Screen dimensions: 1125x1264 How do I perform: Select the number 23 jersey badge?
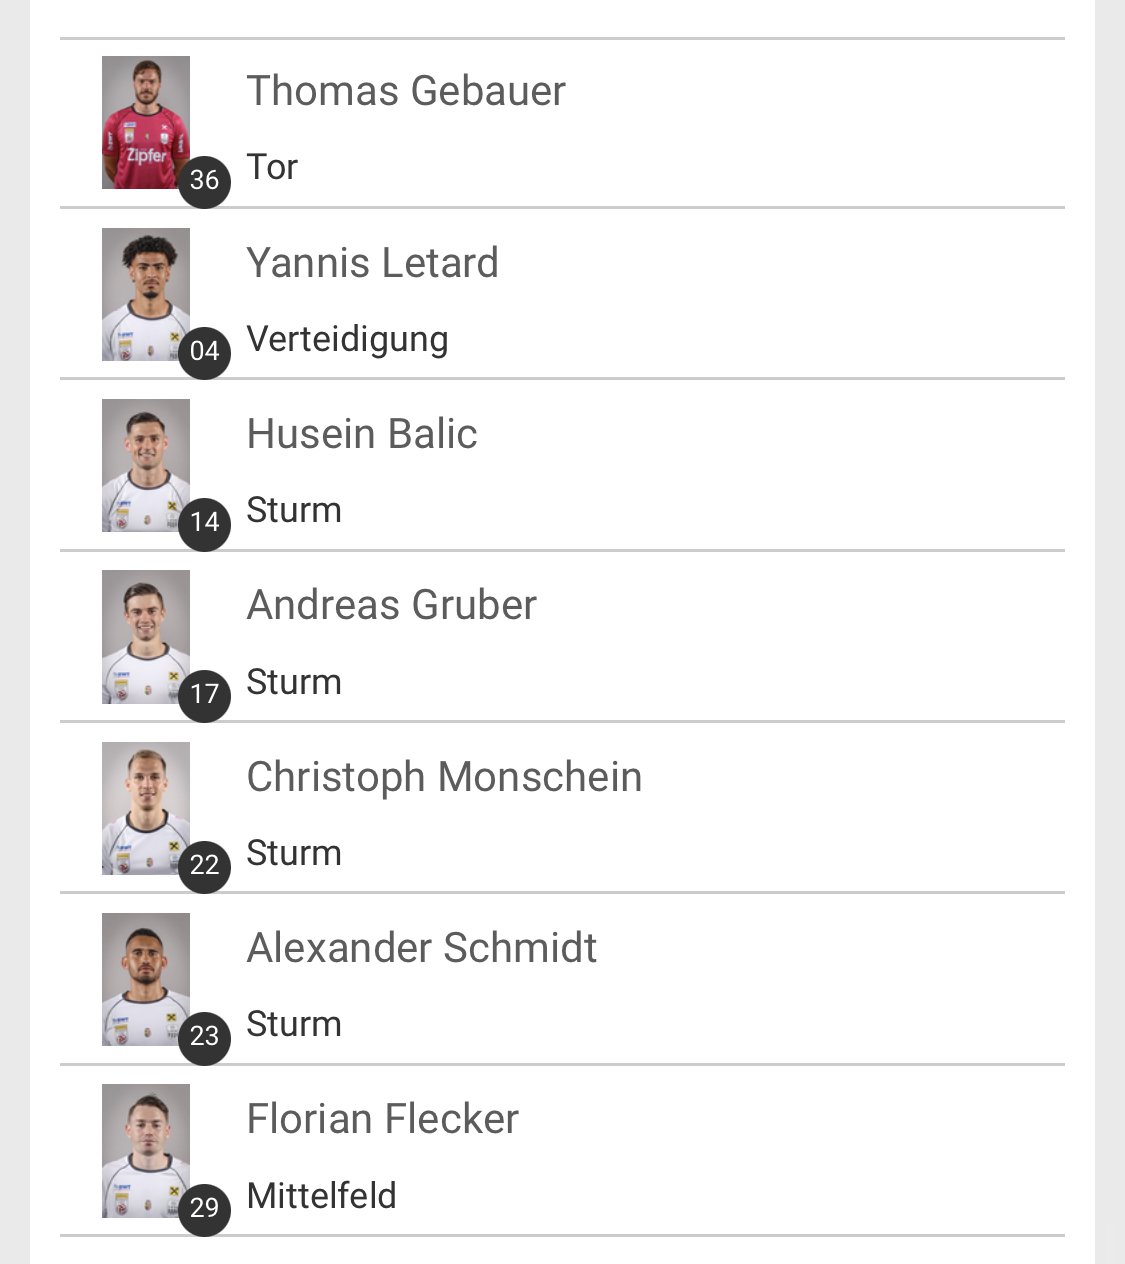(204, 1036)
